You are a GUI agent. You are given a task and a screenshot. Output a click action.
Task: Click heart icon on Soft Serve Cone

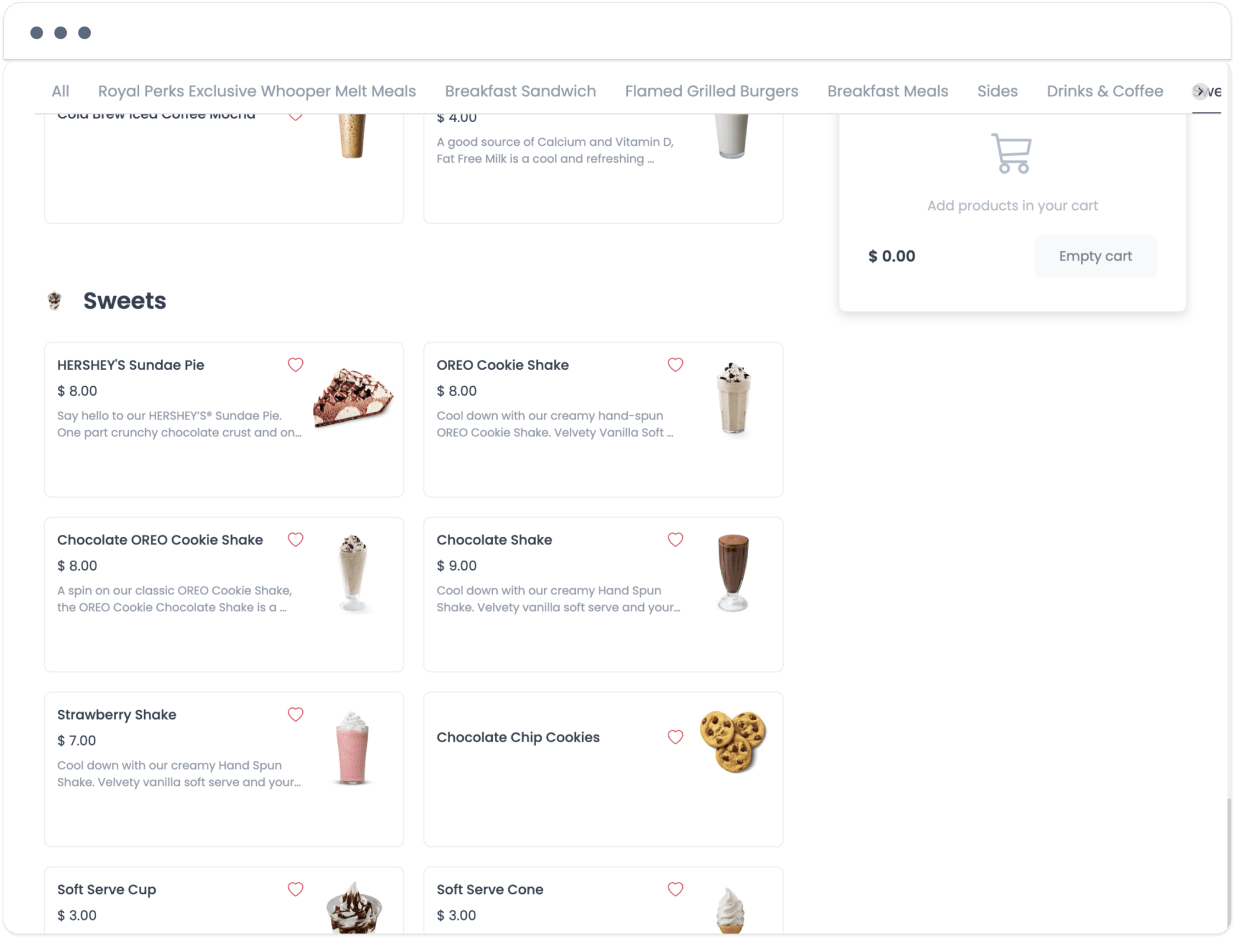(676, 889)
